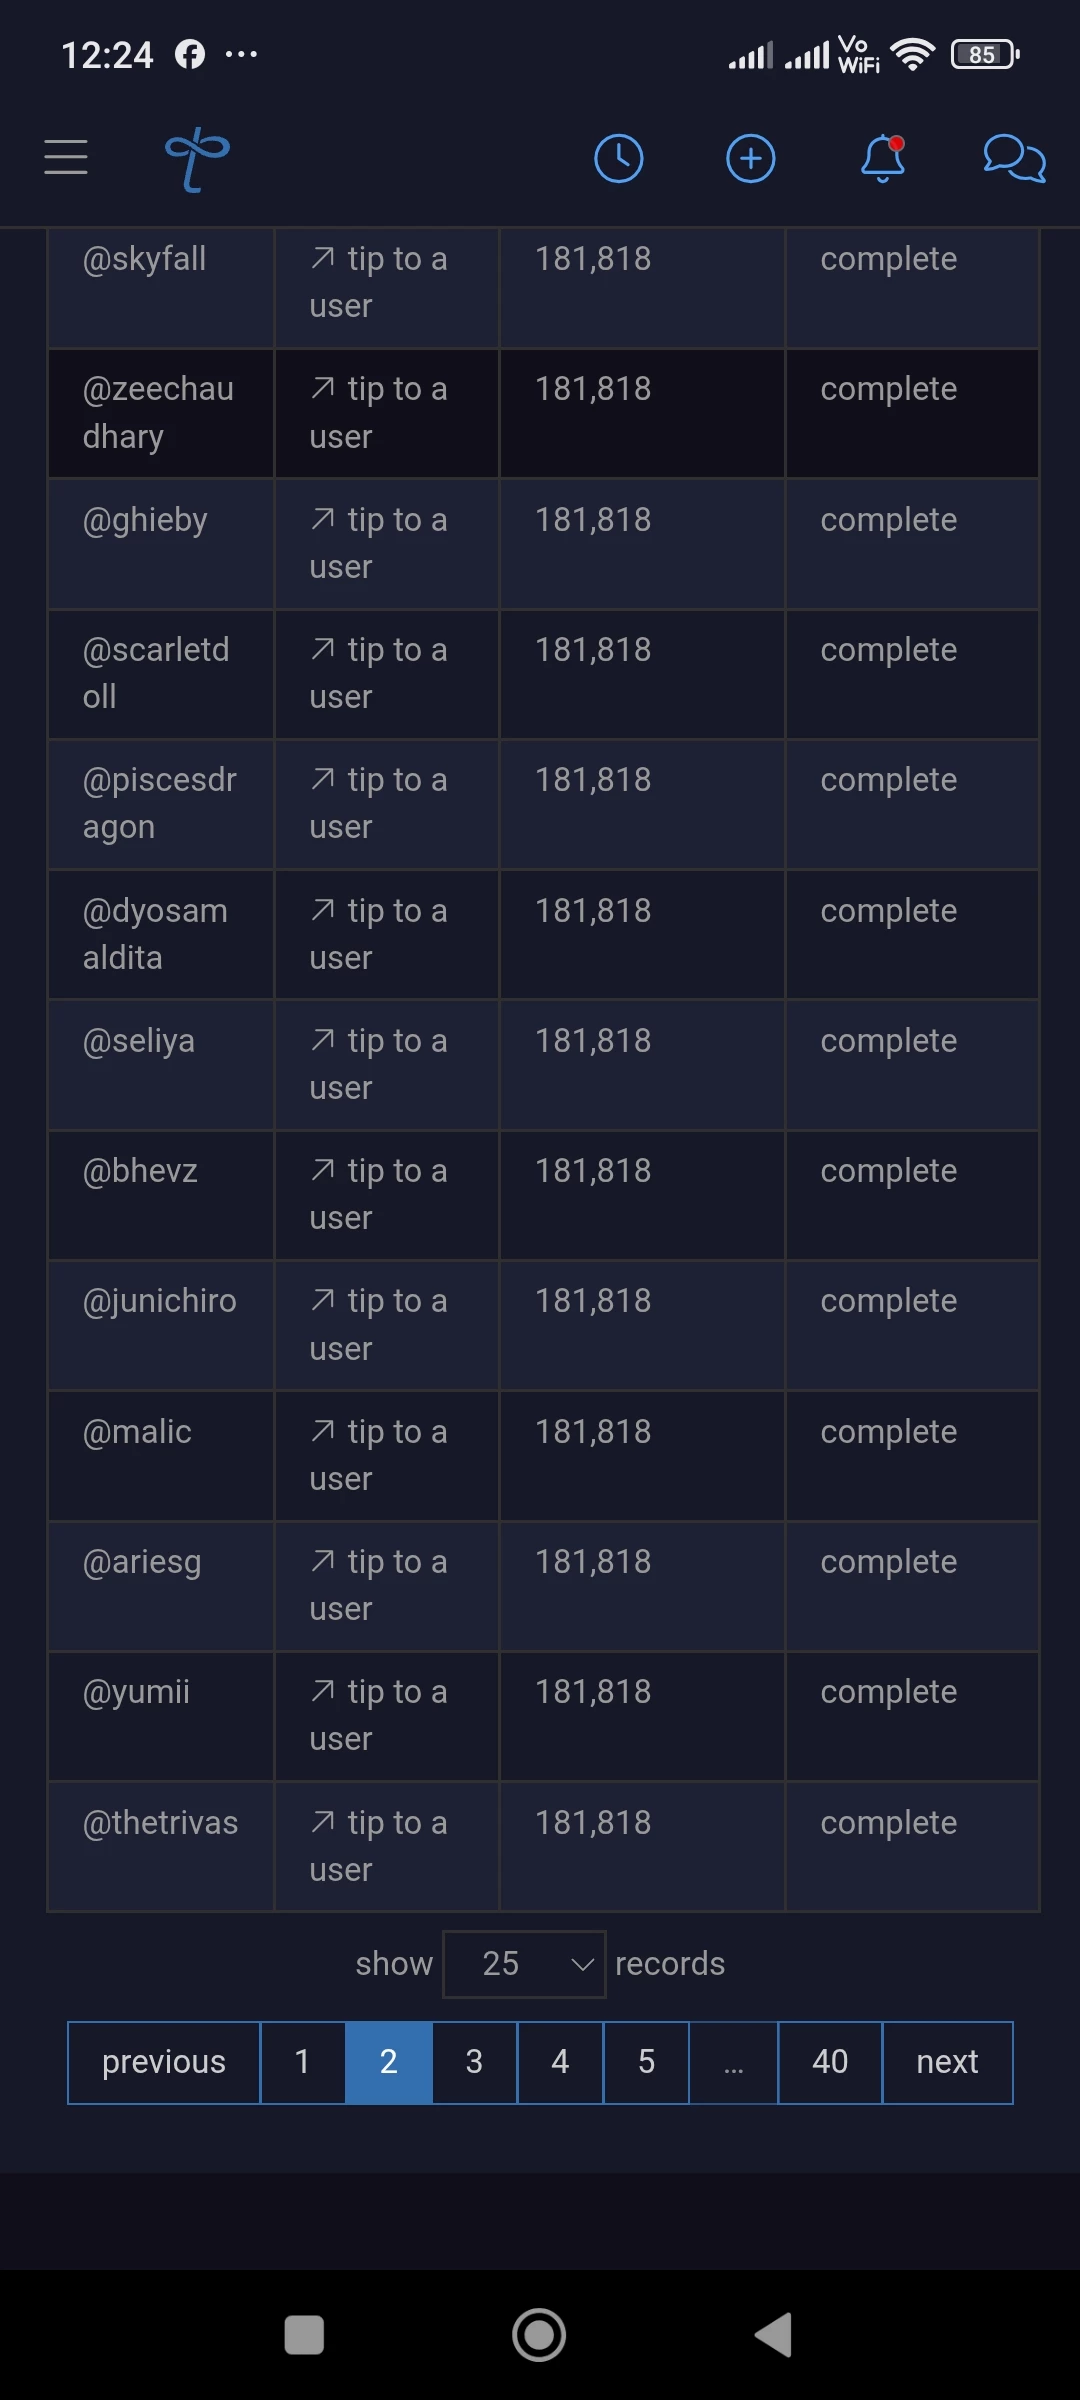Image resolution: width=1080 pixels, height=2400 pixels.
Task: Open the hamburger menu
Action: [x=66, y=158]
